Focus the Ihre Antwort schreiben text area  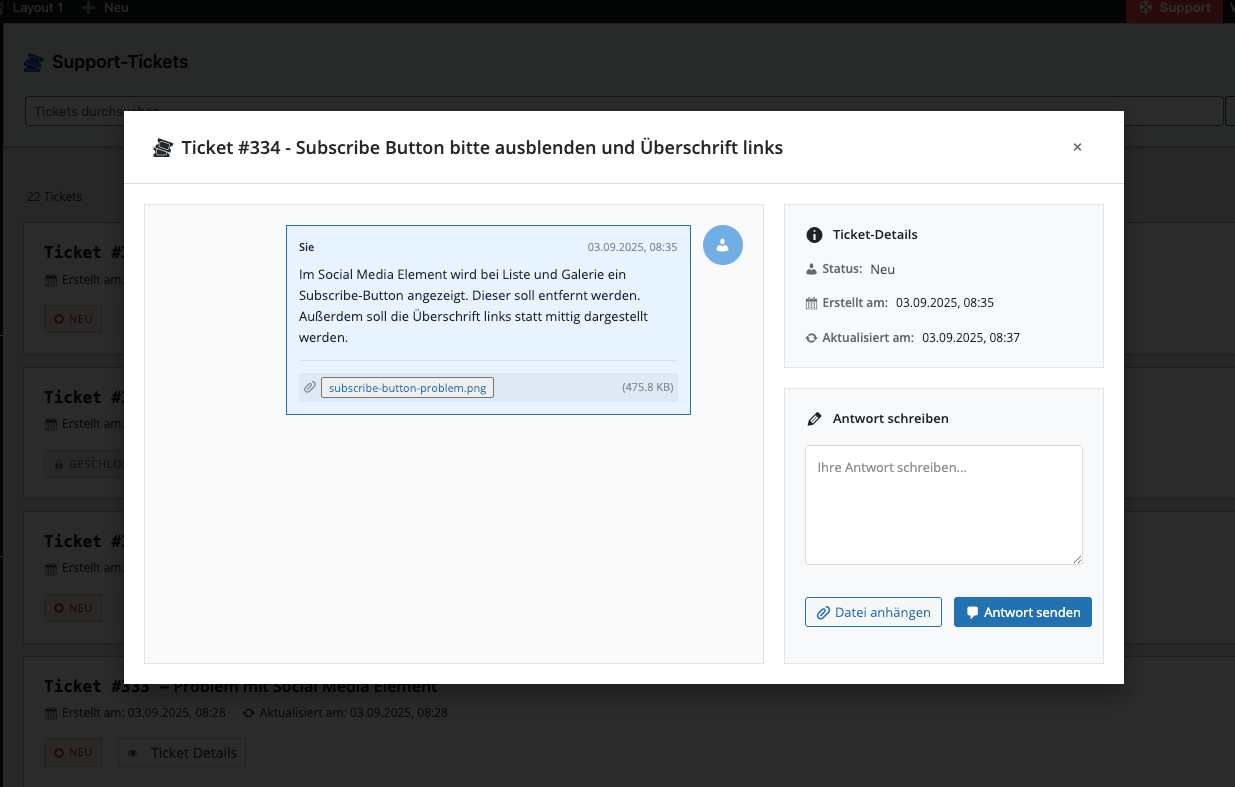[943, 504]
